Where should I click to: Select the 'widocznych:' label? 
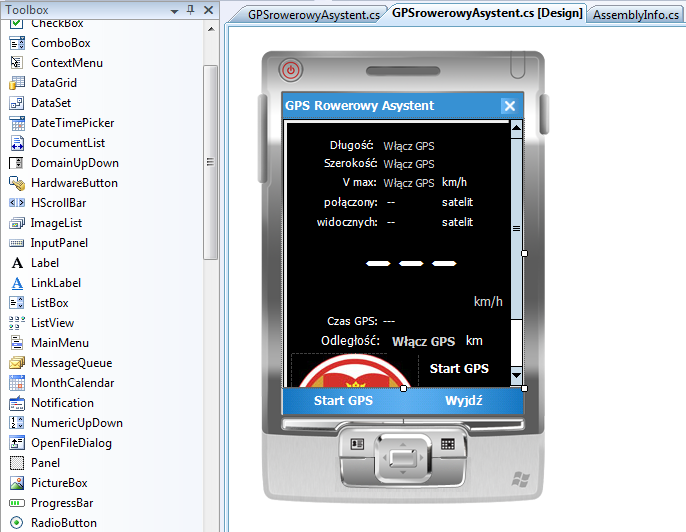coord(347,222)
